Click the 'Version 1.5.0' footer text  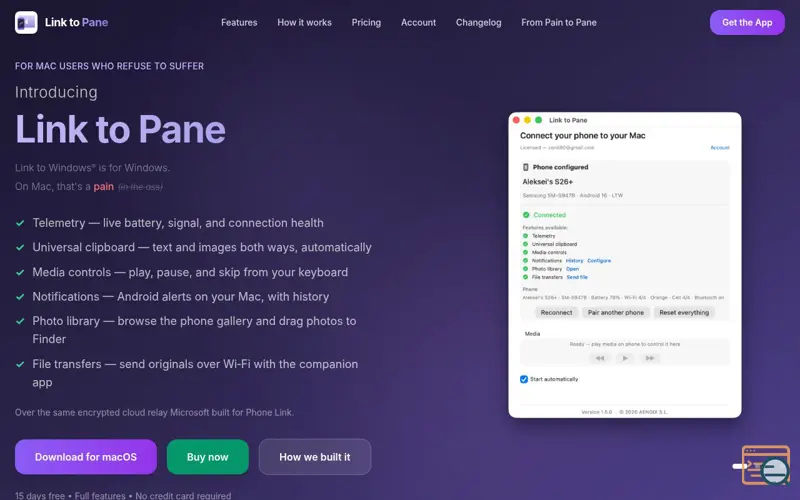pos(596,412)
